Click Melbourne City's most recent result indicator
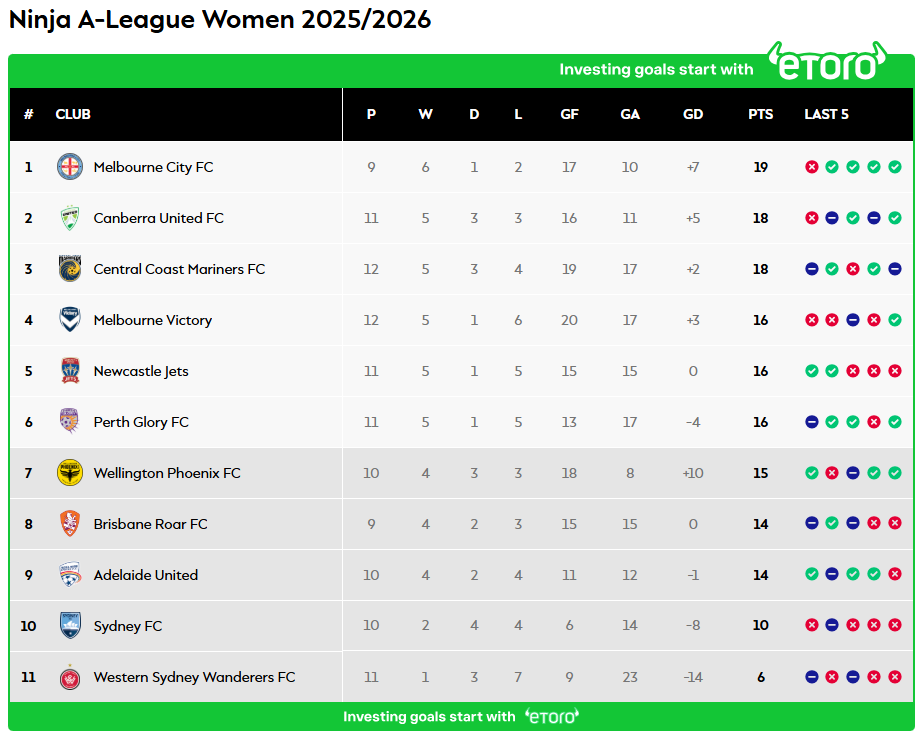This screenshot has height=740, width=924. [895, 167]
